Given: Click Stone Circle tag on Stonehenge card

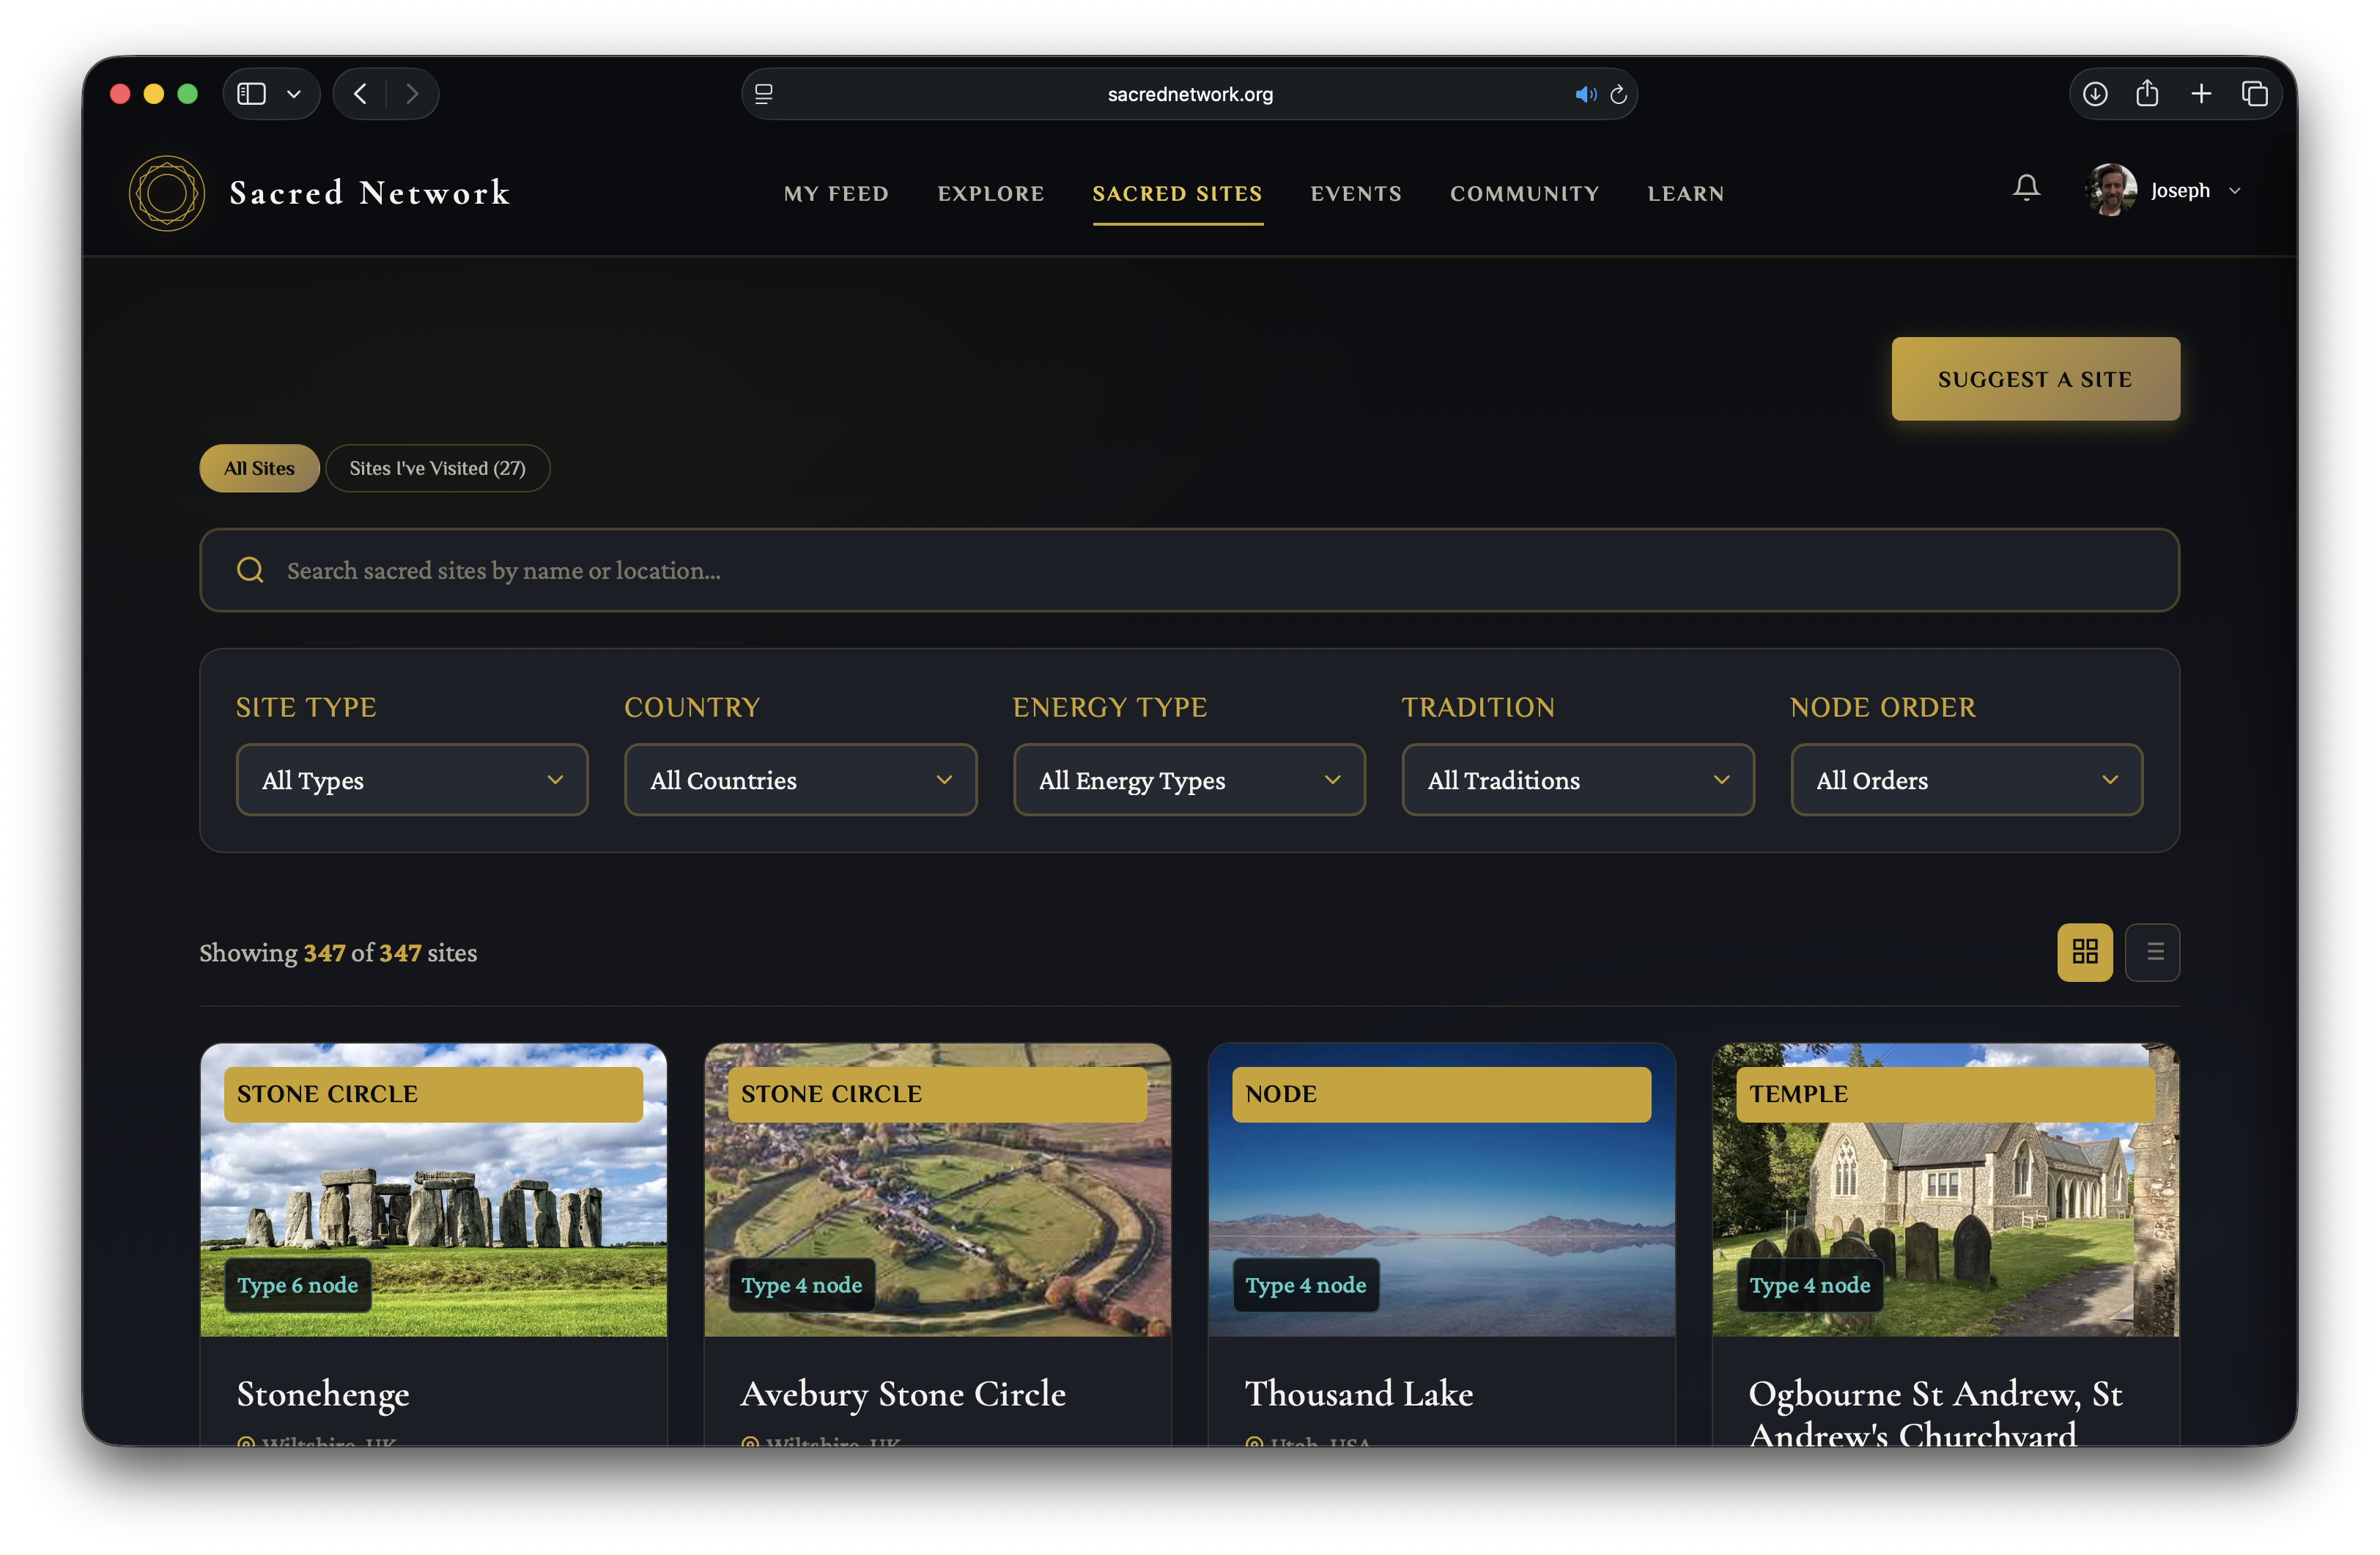Looking at the screenshot, I should coord(433,1094).
